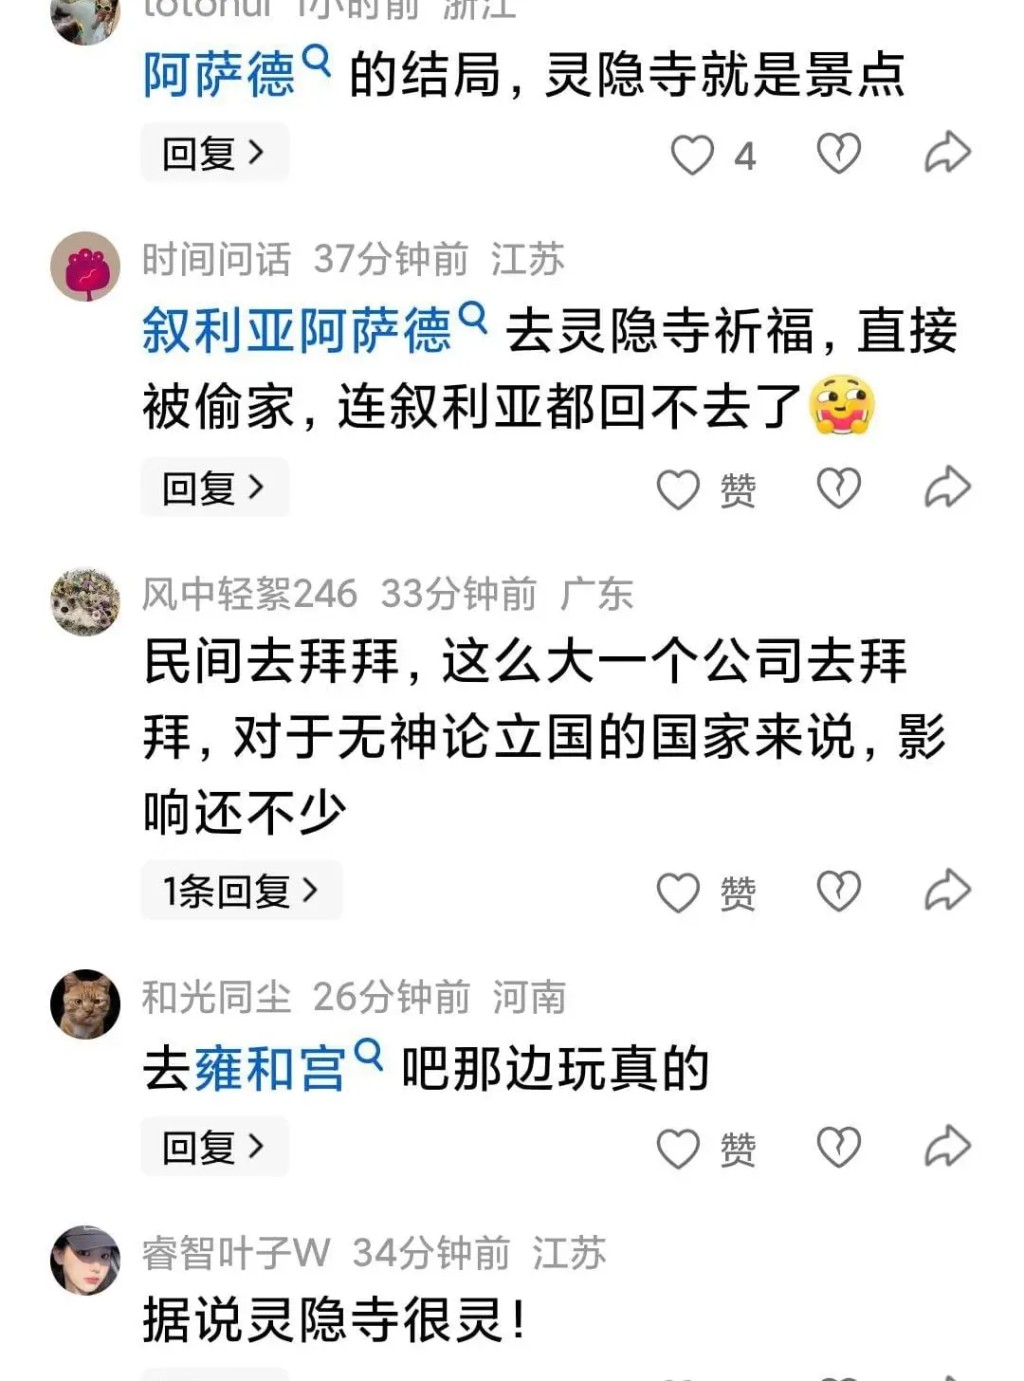Share the comment about 雍和宫
This screenshot has width=1024, height=1381.
point(947,1146)
